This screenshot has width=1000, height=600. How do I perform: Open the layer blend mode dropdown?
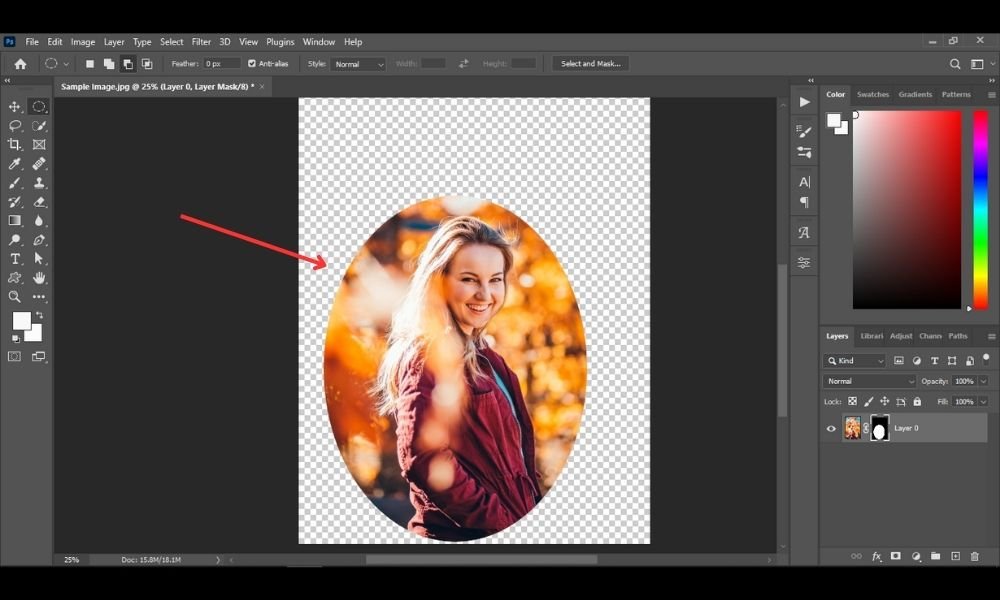coord(869,381)
